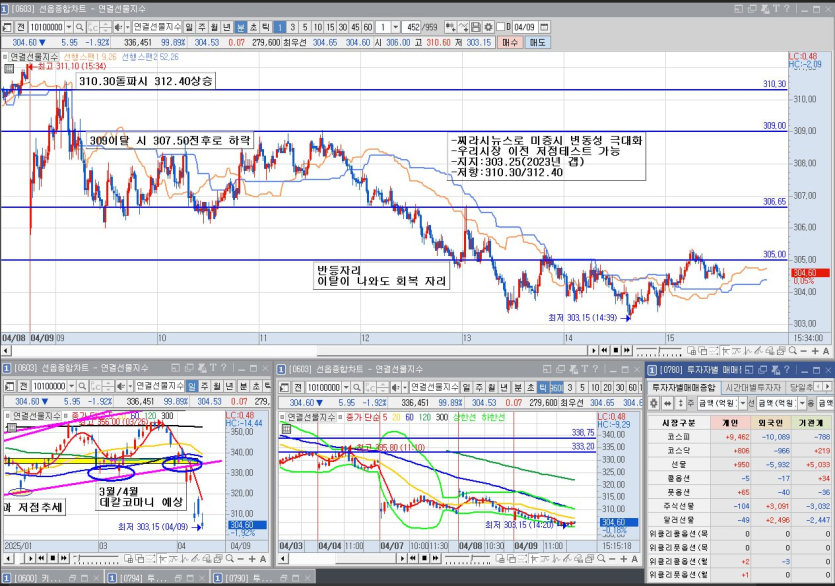Select the 초 (second) period in top chart
Screen dimensions: 835x586
(x=253, y=27)
